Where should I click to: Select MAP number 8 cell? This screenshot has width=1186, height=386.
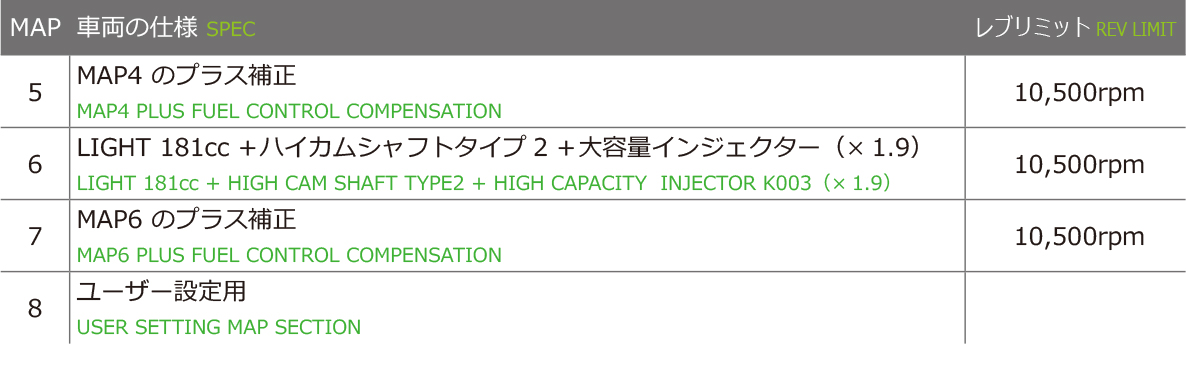point(35,308)
